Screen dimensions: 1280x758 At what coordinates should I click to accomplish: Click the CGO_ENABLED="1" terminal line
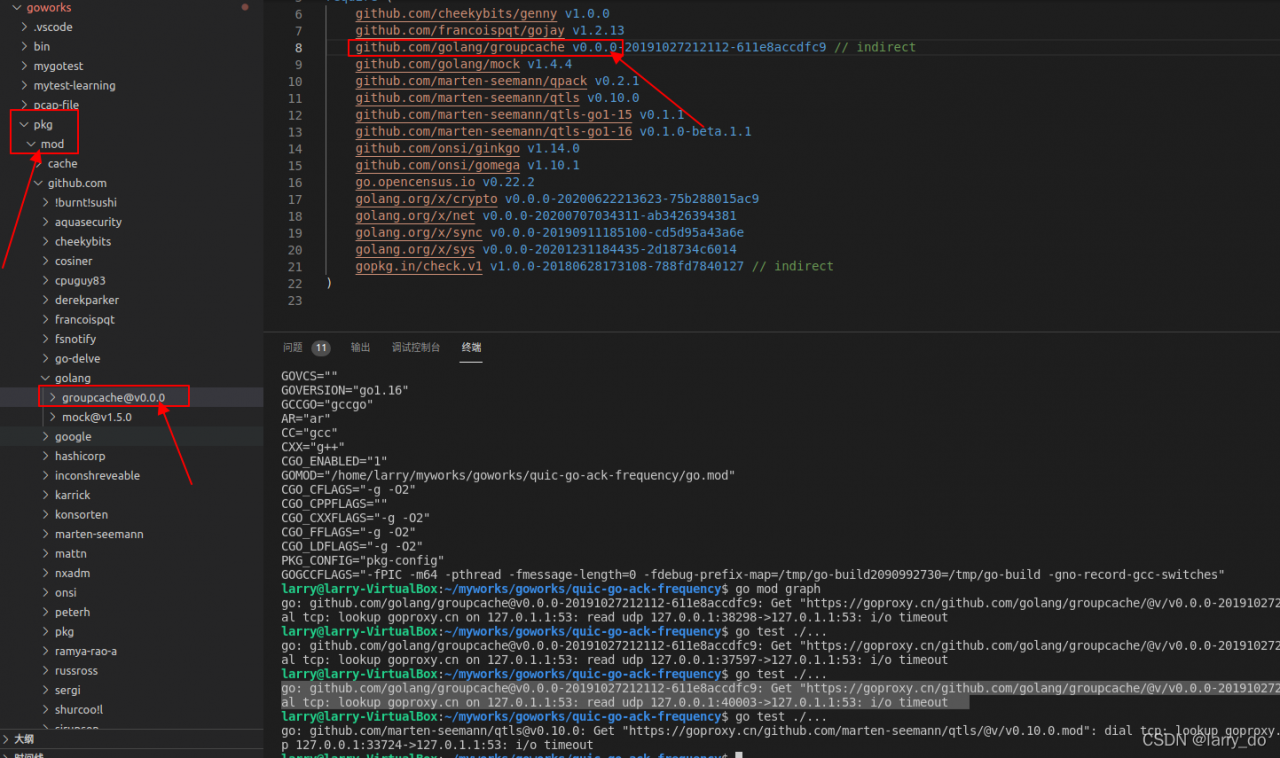334,461
